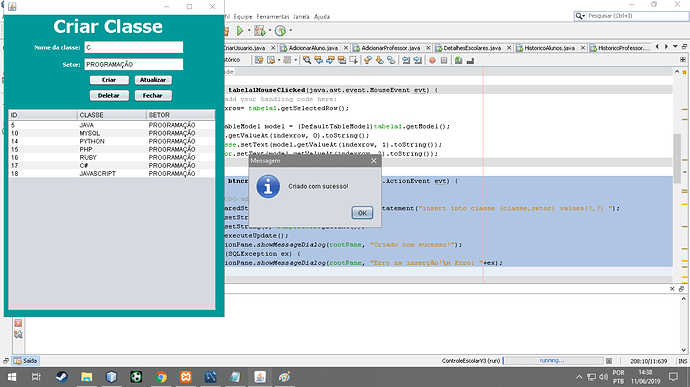
Task: Click the Find Selection magnifier icon in editor toolbar
Action: coord(307,60)
